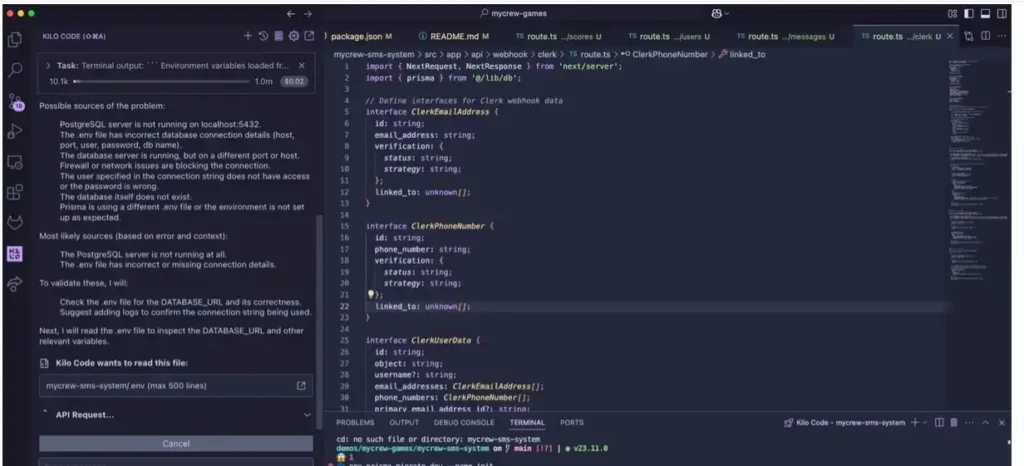Image resolution: width=1024 pixels, height=466 pixels.
Task: Navigate back with the left arrow
Action: point(291,14)
